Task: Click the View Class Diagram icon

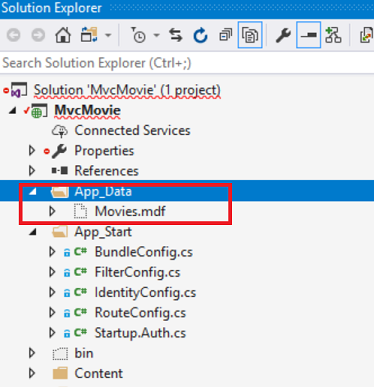Action: (333, 35)
